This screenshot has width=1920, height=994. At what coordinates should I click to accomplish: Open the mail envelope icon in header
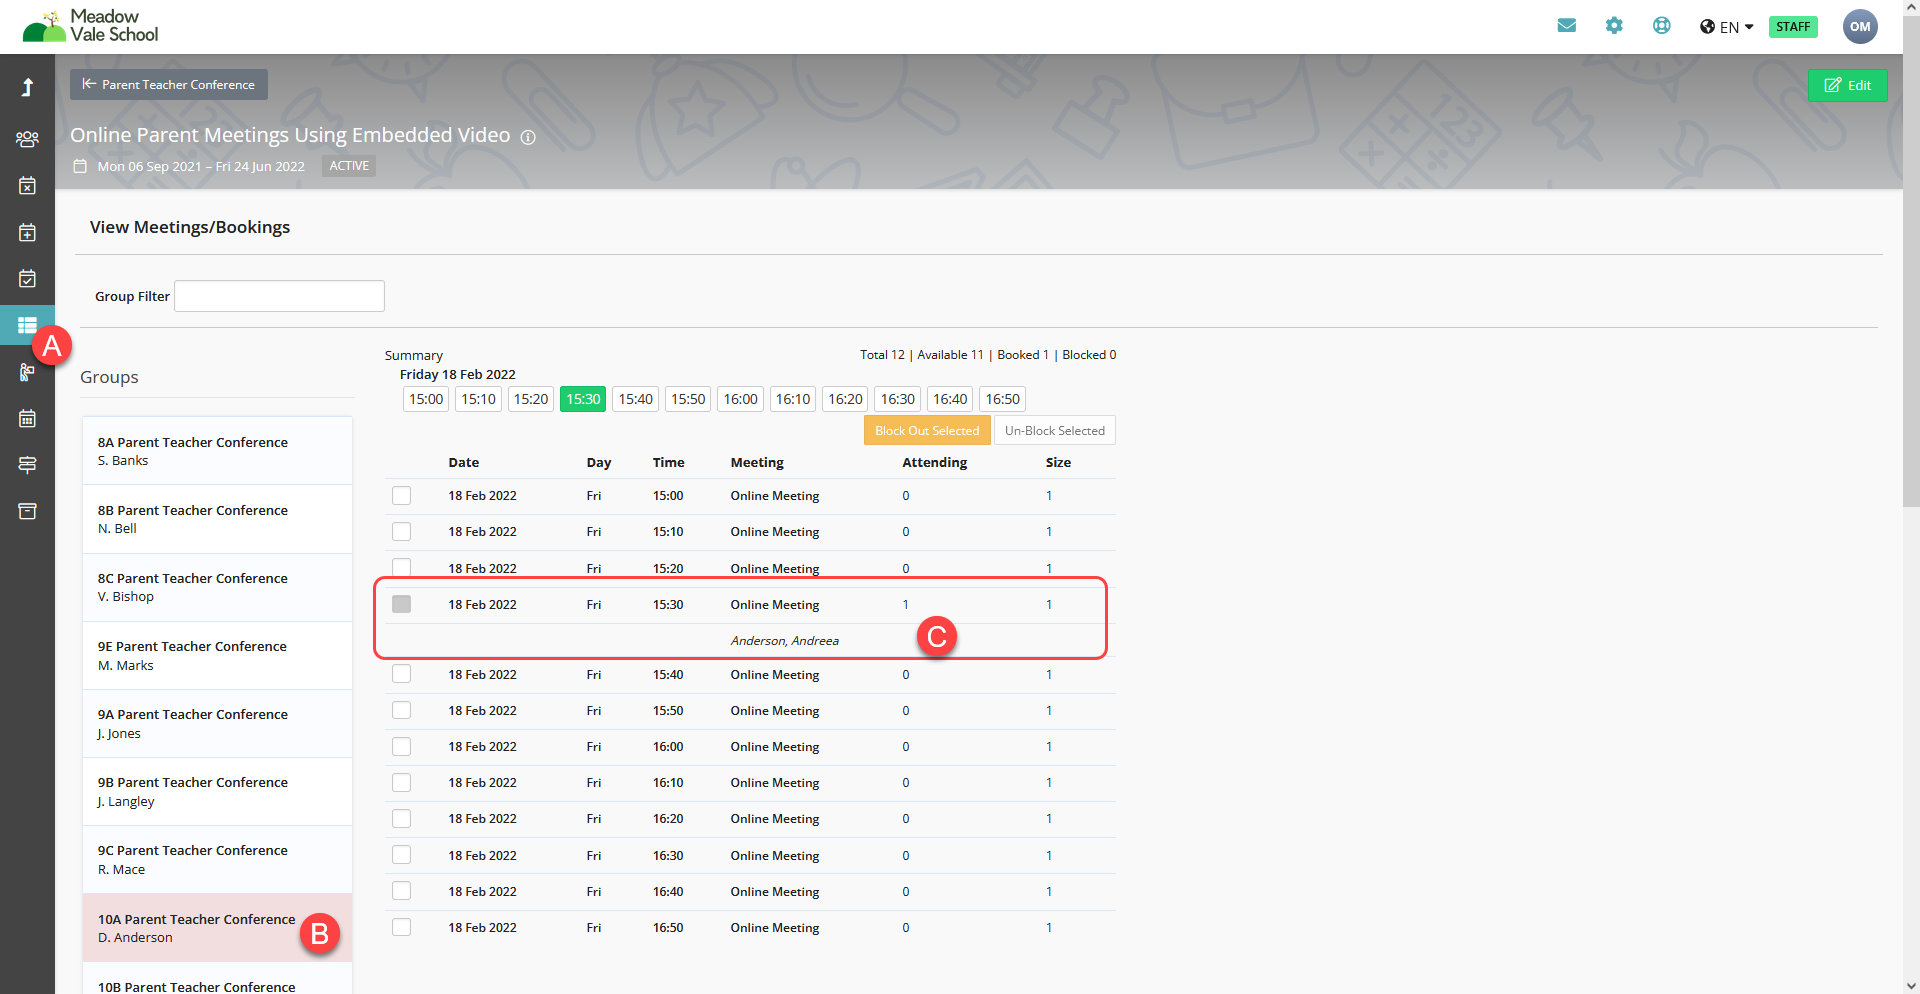pyautogui.click(x=1566, y=26)
